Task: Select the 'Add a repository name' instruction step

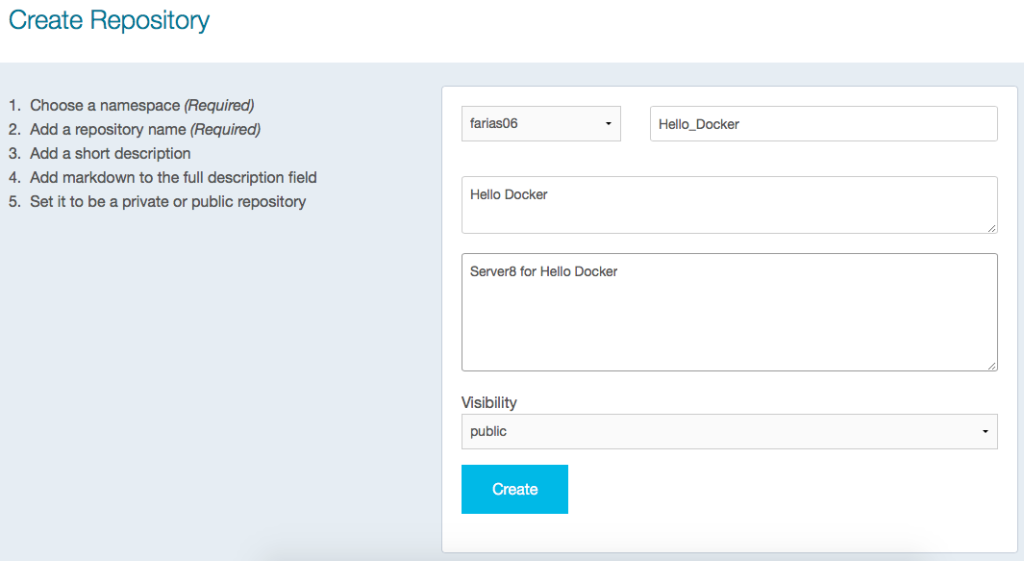Action: [108, 129]
